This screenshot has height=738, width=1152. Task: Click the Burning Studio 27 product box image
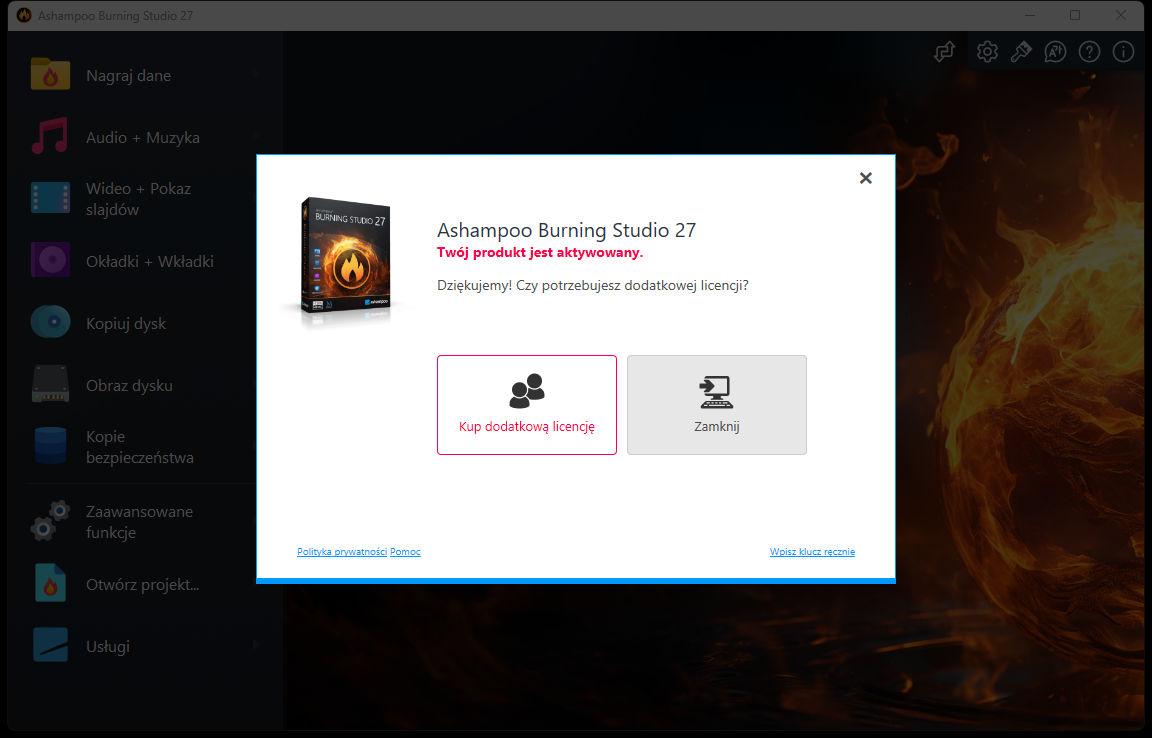pyautogui.click(x=345, y=257)
